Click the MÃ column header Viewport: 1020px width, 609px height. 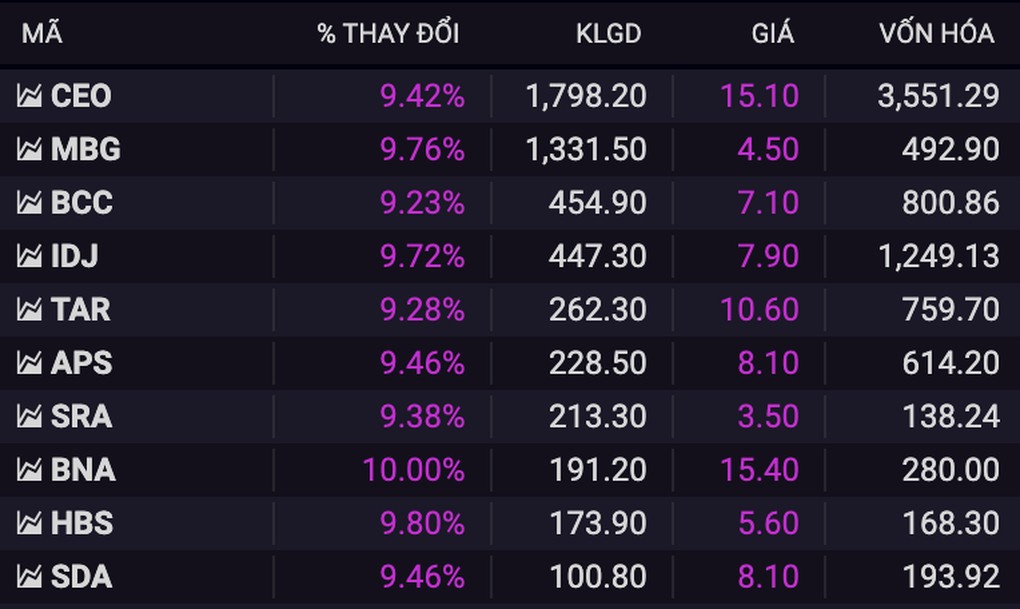pos(42,34)
